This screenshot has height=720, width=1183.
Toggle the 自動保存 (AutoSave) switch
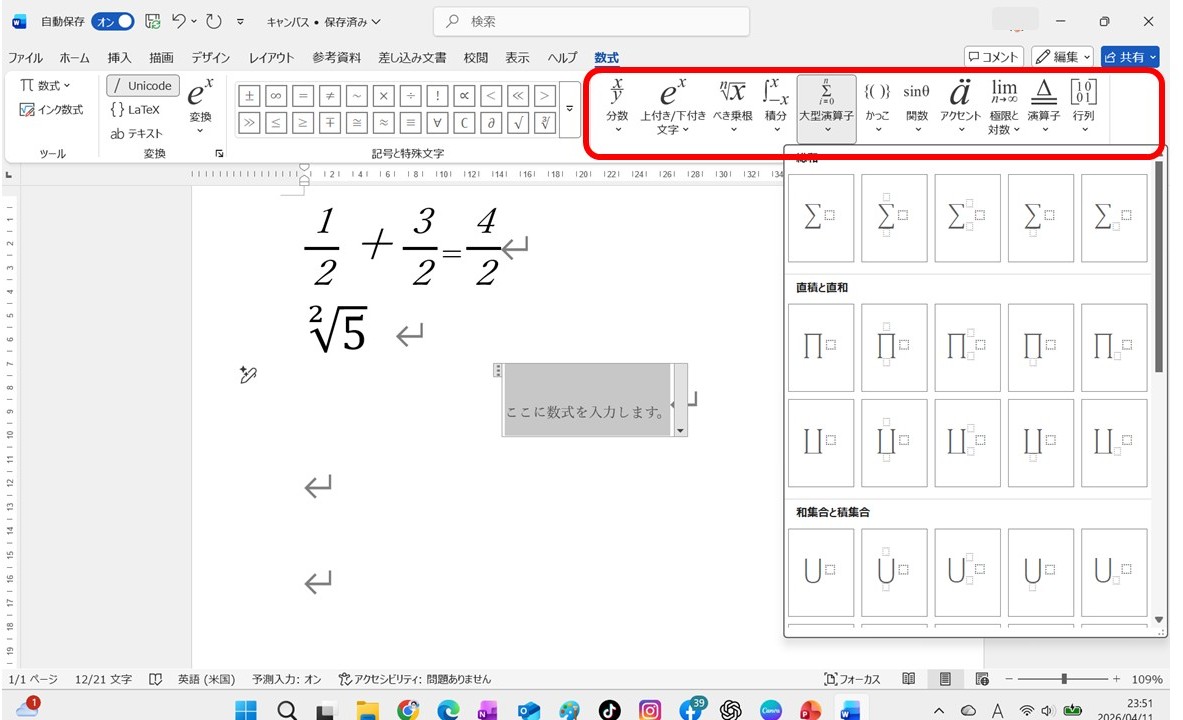tap(112, 21)
